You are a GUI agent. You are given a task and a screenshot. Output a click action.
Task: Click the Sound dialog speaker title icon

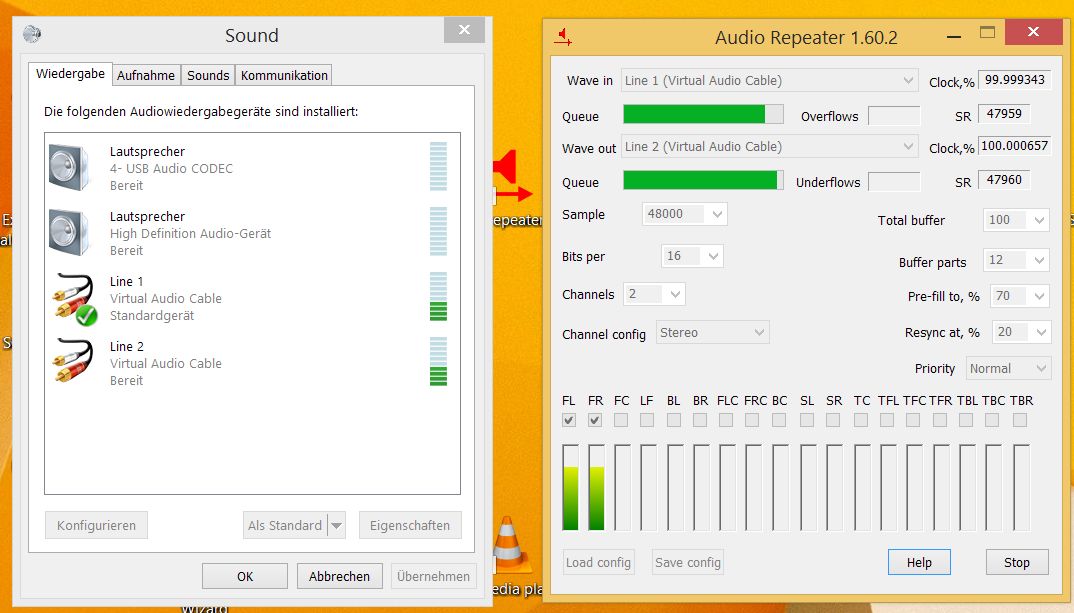pyautogui.click(x=32, y=34)
